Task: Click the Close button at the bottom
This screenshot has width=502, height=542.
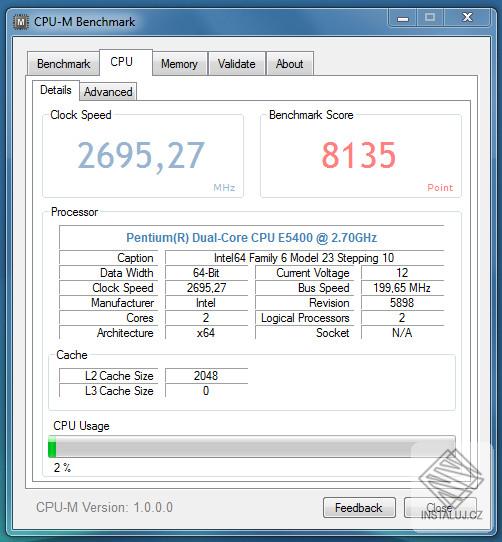Action: coord(439,508)
